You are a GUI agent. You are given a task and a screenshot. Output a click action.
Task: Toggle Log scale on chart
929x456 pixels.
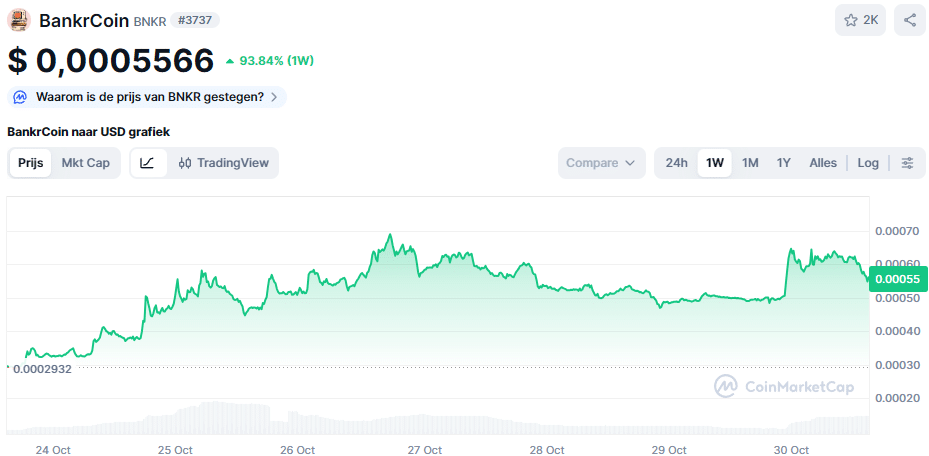pos(868,163)
